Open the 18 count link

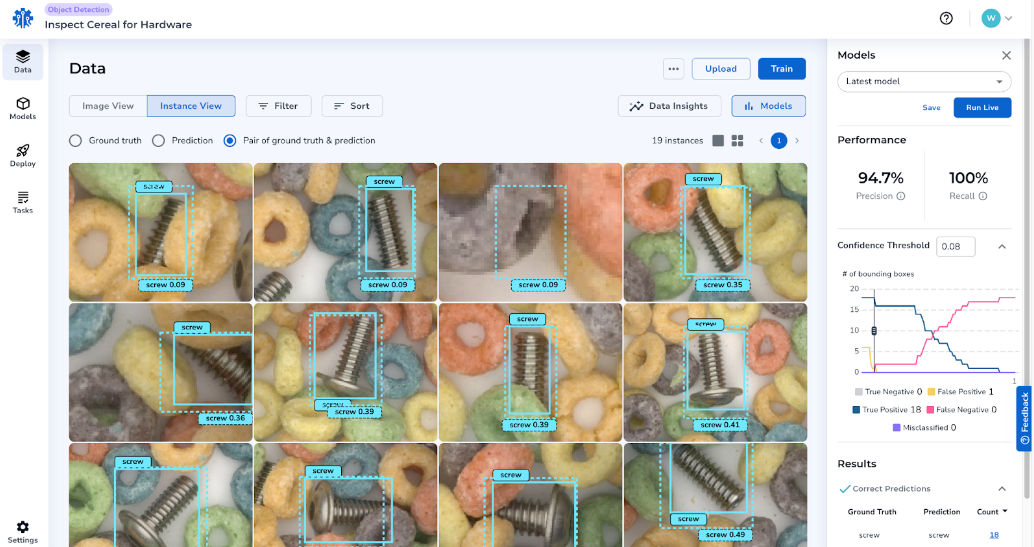click(994, 535)
